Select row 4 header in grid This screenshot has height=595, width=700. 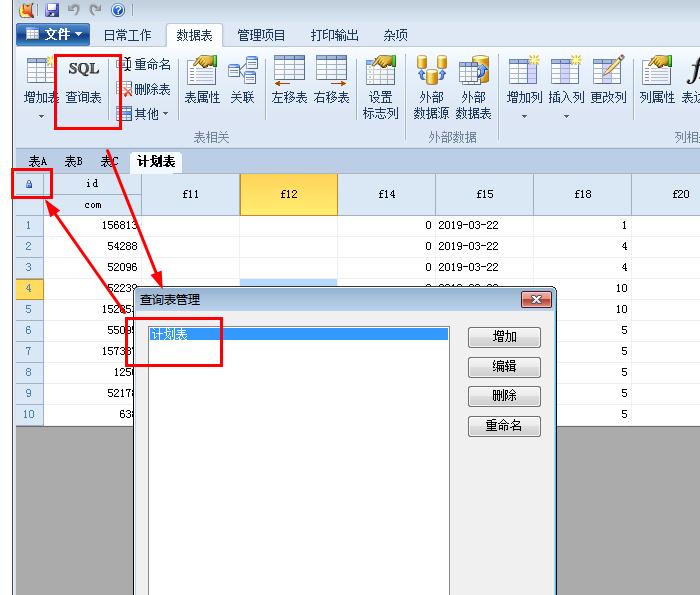(29, 288)
